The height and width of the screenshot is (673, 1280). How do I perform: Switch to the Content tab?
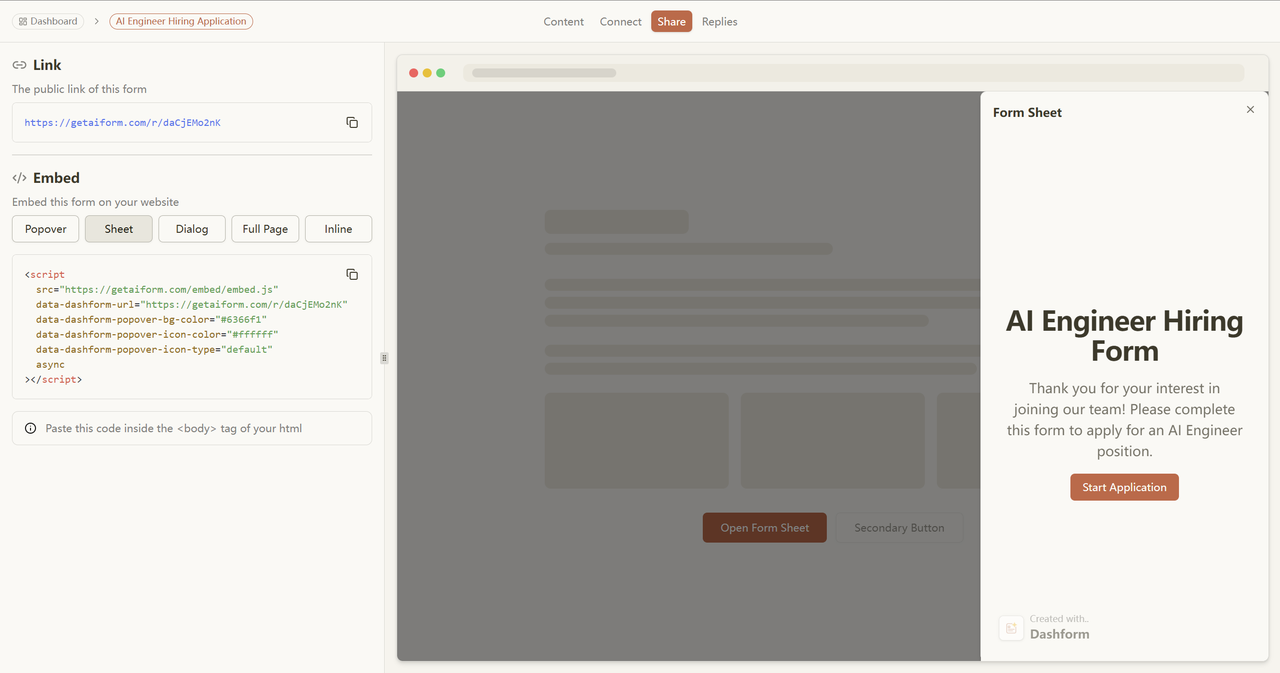(x=564, y=21)
